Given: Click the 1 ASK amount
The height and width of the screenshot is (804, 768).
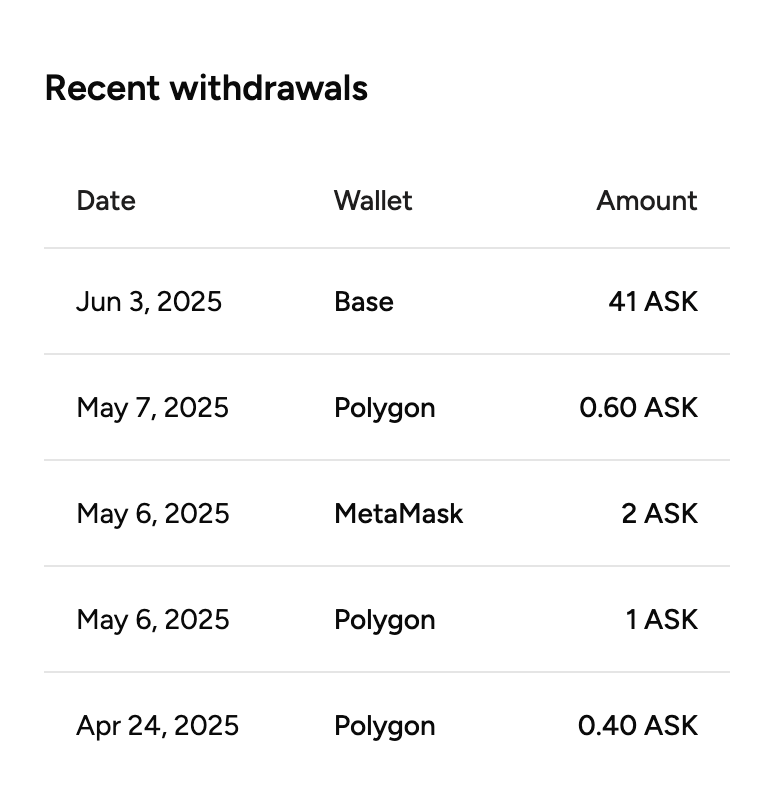Looking at the screenshot, I should point(661,620).
